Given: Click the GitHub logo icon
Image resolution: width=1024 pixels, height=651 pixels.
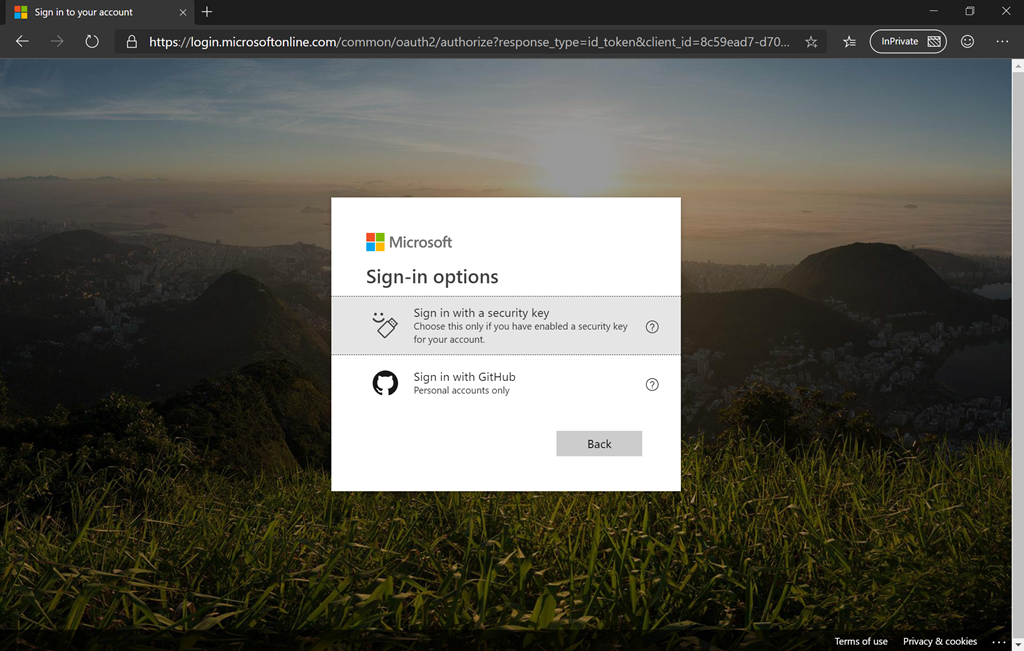Looking at the screenshot, I should pyautogui.click(x=385, y=383).
